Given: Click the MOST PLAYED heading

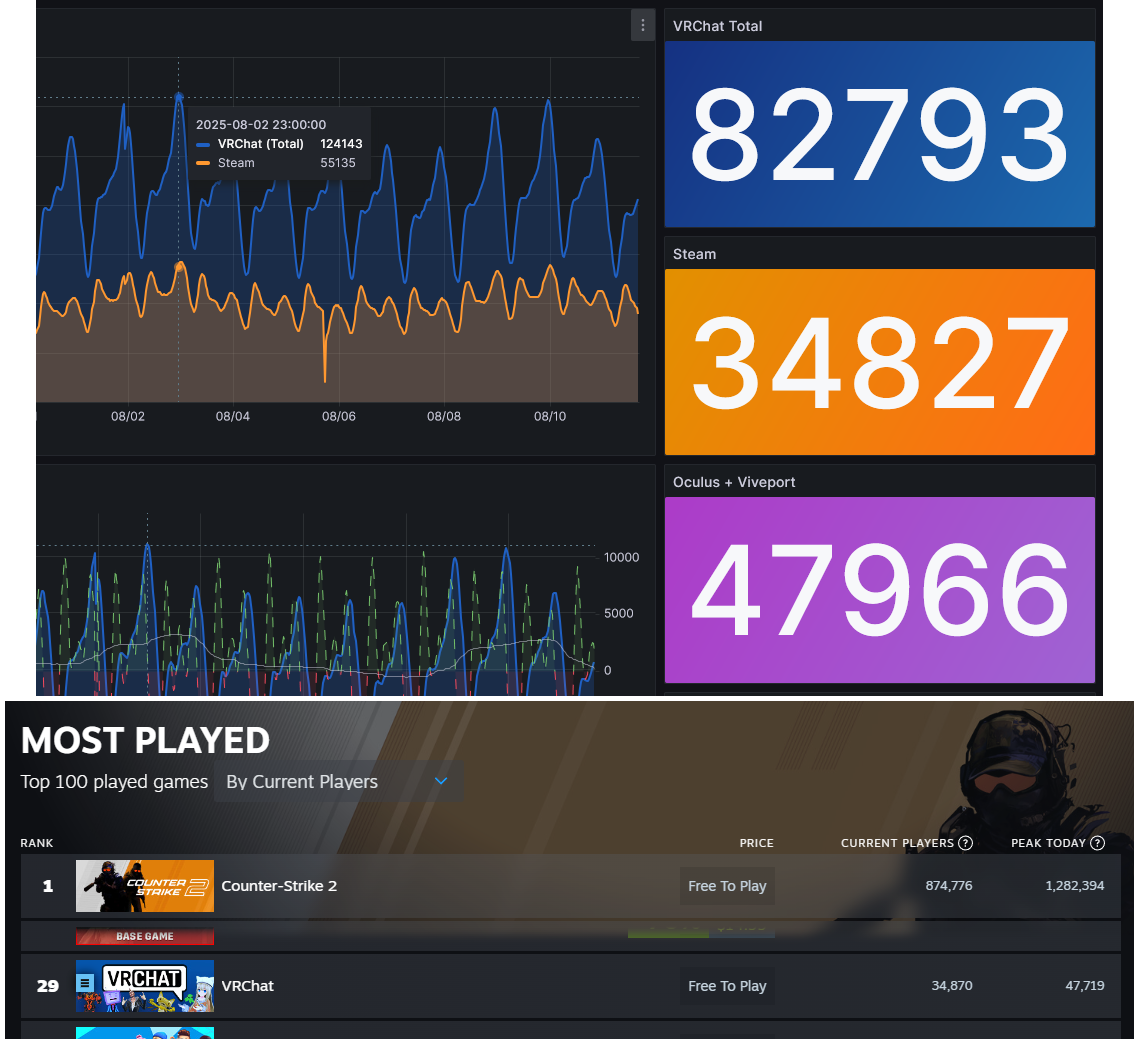Looking at the screenshot, I should (145, 741).
